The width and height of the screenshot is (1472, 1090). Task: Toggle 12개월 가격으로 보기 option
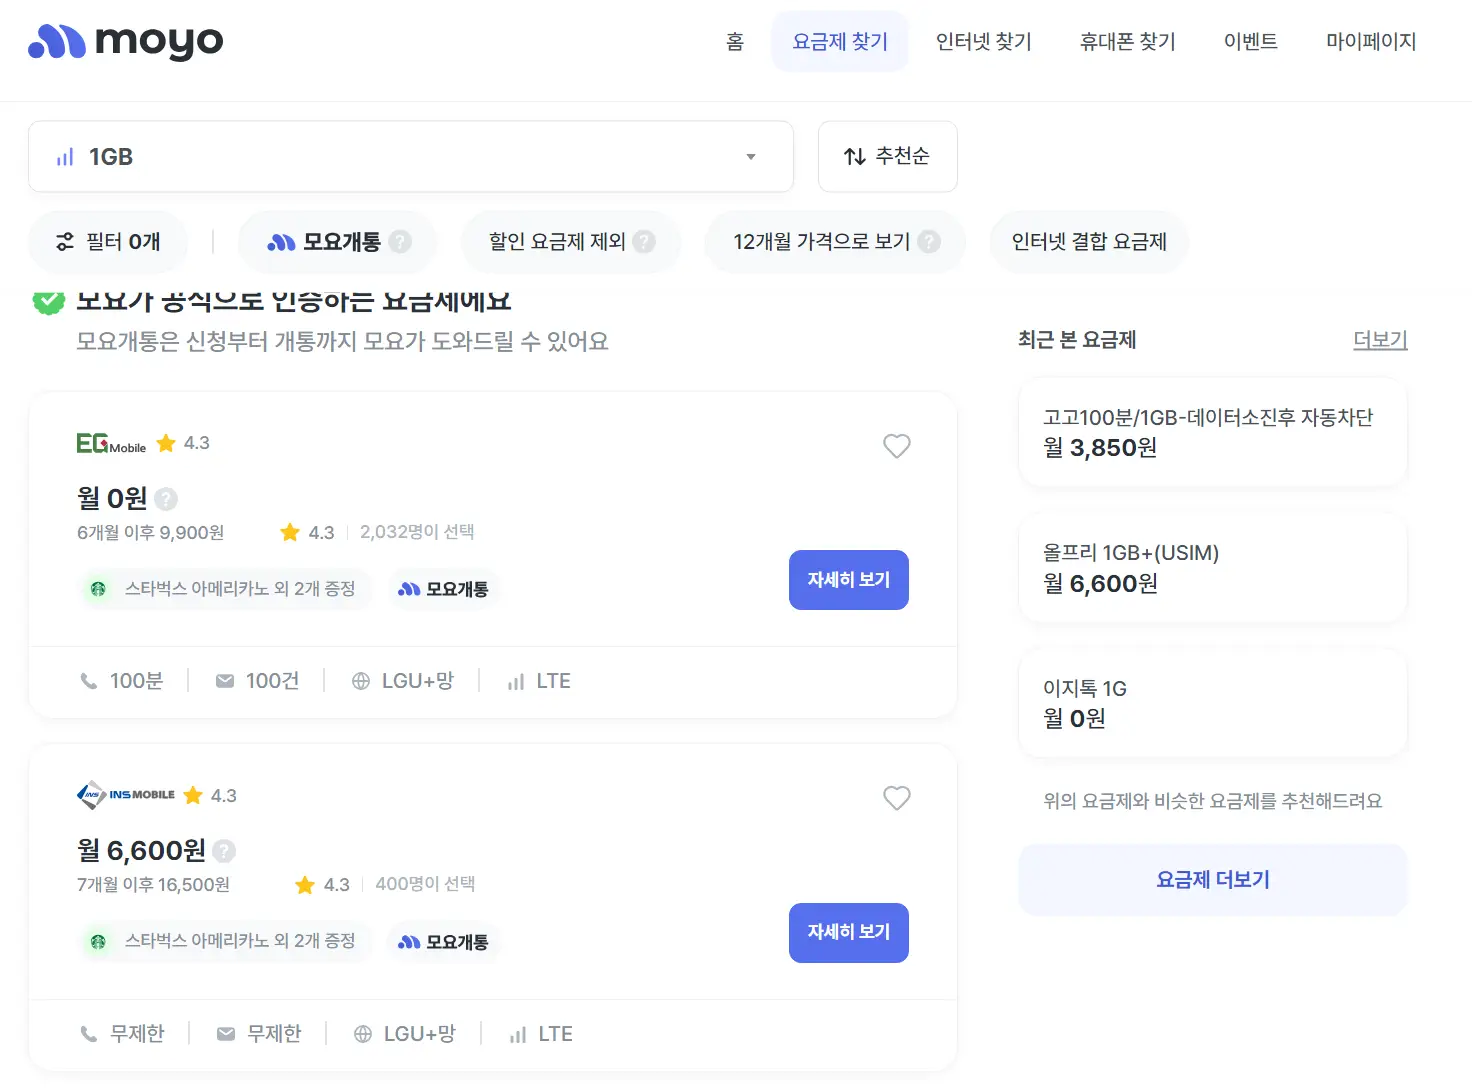click(835, 242)
